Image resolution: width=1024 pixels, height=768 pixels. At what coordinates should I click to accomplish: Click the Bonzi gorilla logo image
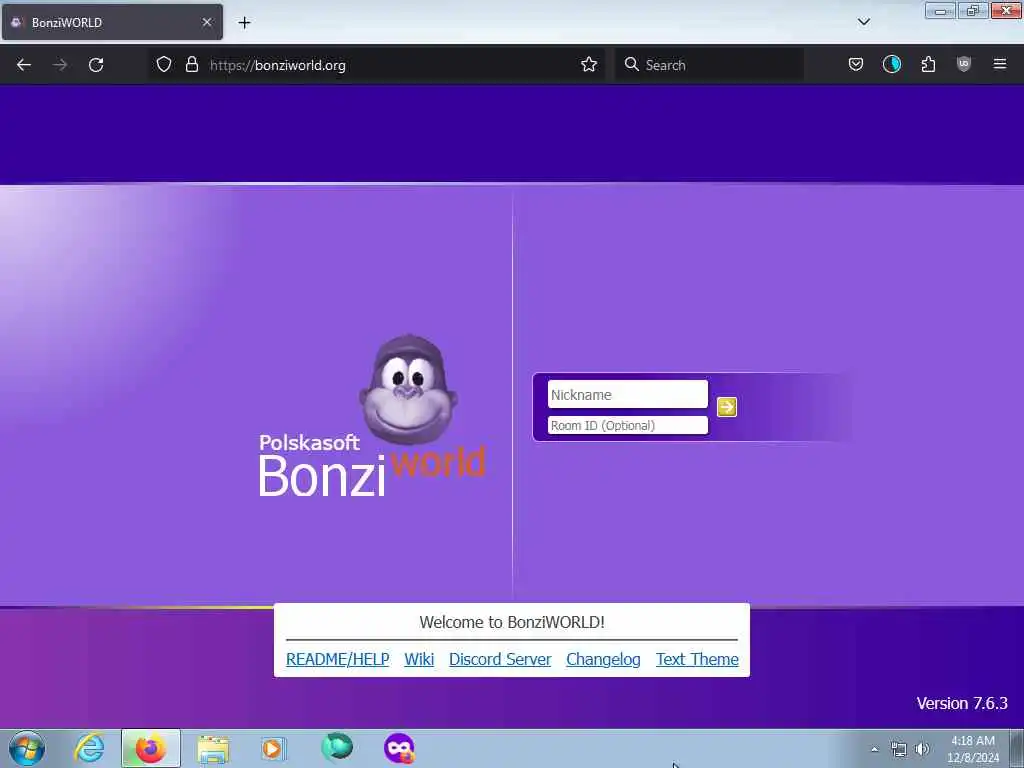click(x=408, y=389)
